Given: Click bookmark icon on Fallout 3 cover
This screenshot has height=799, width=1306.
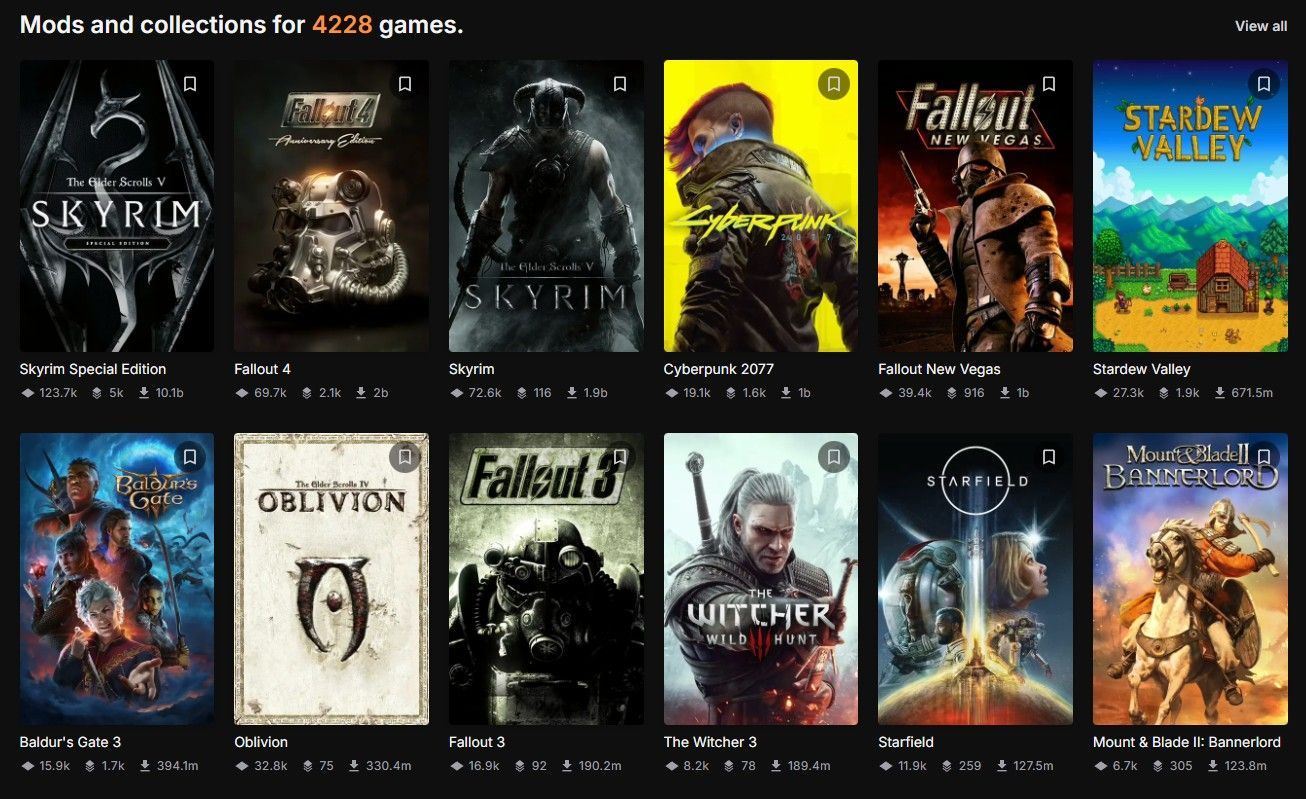Looking at the screenshot, I should pos(620,457).
